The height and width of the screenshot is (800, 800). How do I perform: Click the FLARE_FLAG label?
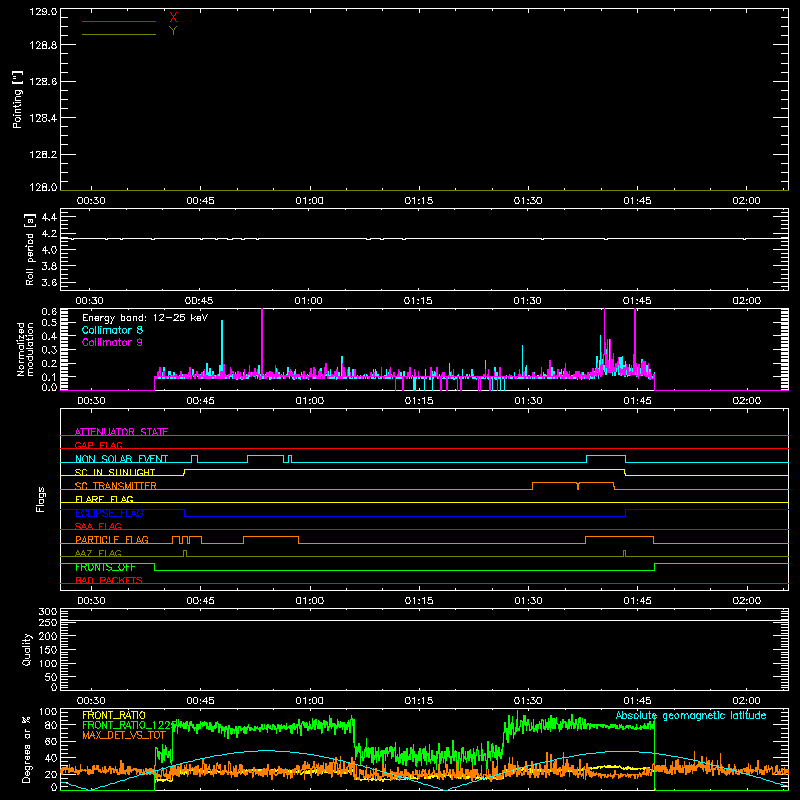(104, 499)
